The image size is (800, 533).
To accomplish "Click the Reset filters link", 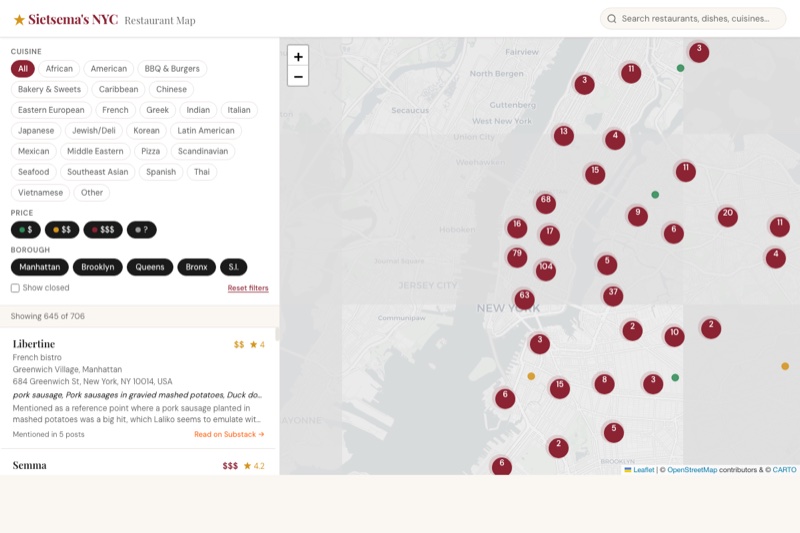I will click(248, 288).
